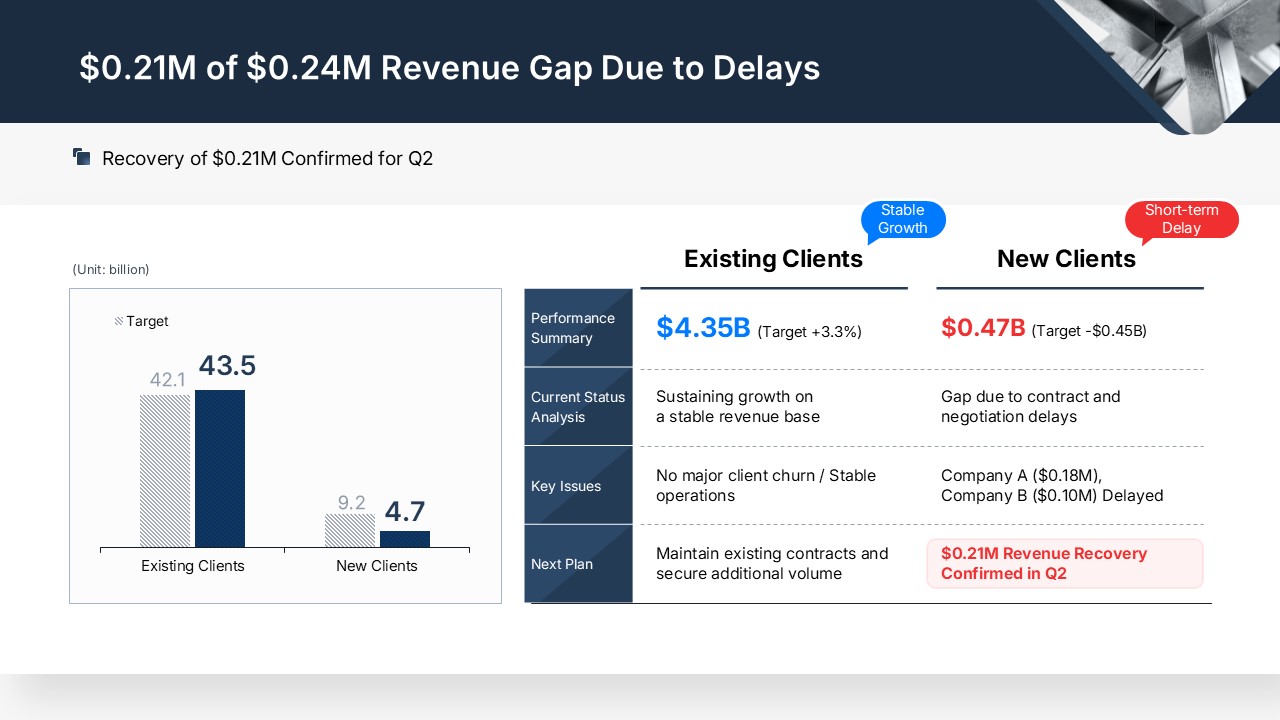This screenshot has height=720, width=1280.
Task: Select the dark blue 43.5 bar
Action: pyautogui.click(x=220, y=468)
